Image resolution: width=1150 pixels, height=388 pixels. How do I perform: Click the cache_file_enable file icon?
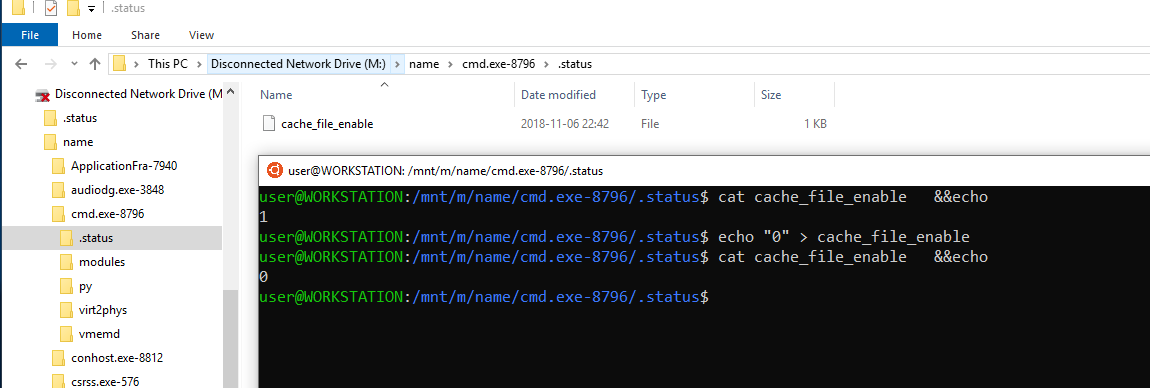click(x=268, y=124)
